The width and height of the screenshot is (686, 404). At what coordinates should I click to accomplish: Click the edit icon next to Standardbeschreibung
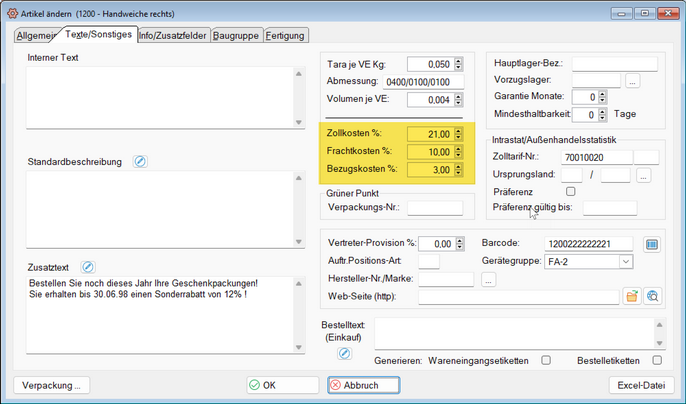coord(141,161)
